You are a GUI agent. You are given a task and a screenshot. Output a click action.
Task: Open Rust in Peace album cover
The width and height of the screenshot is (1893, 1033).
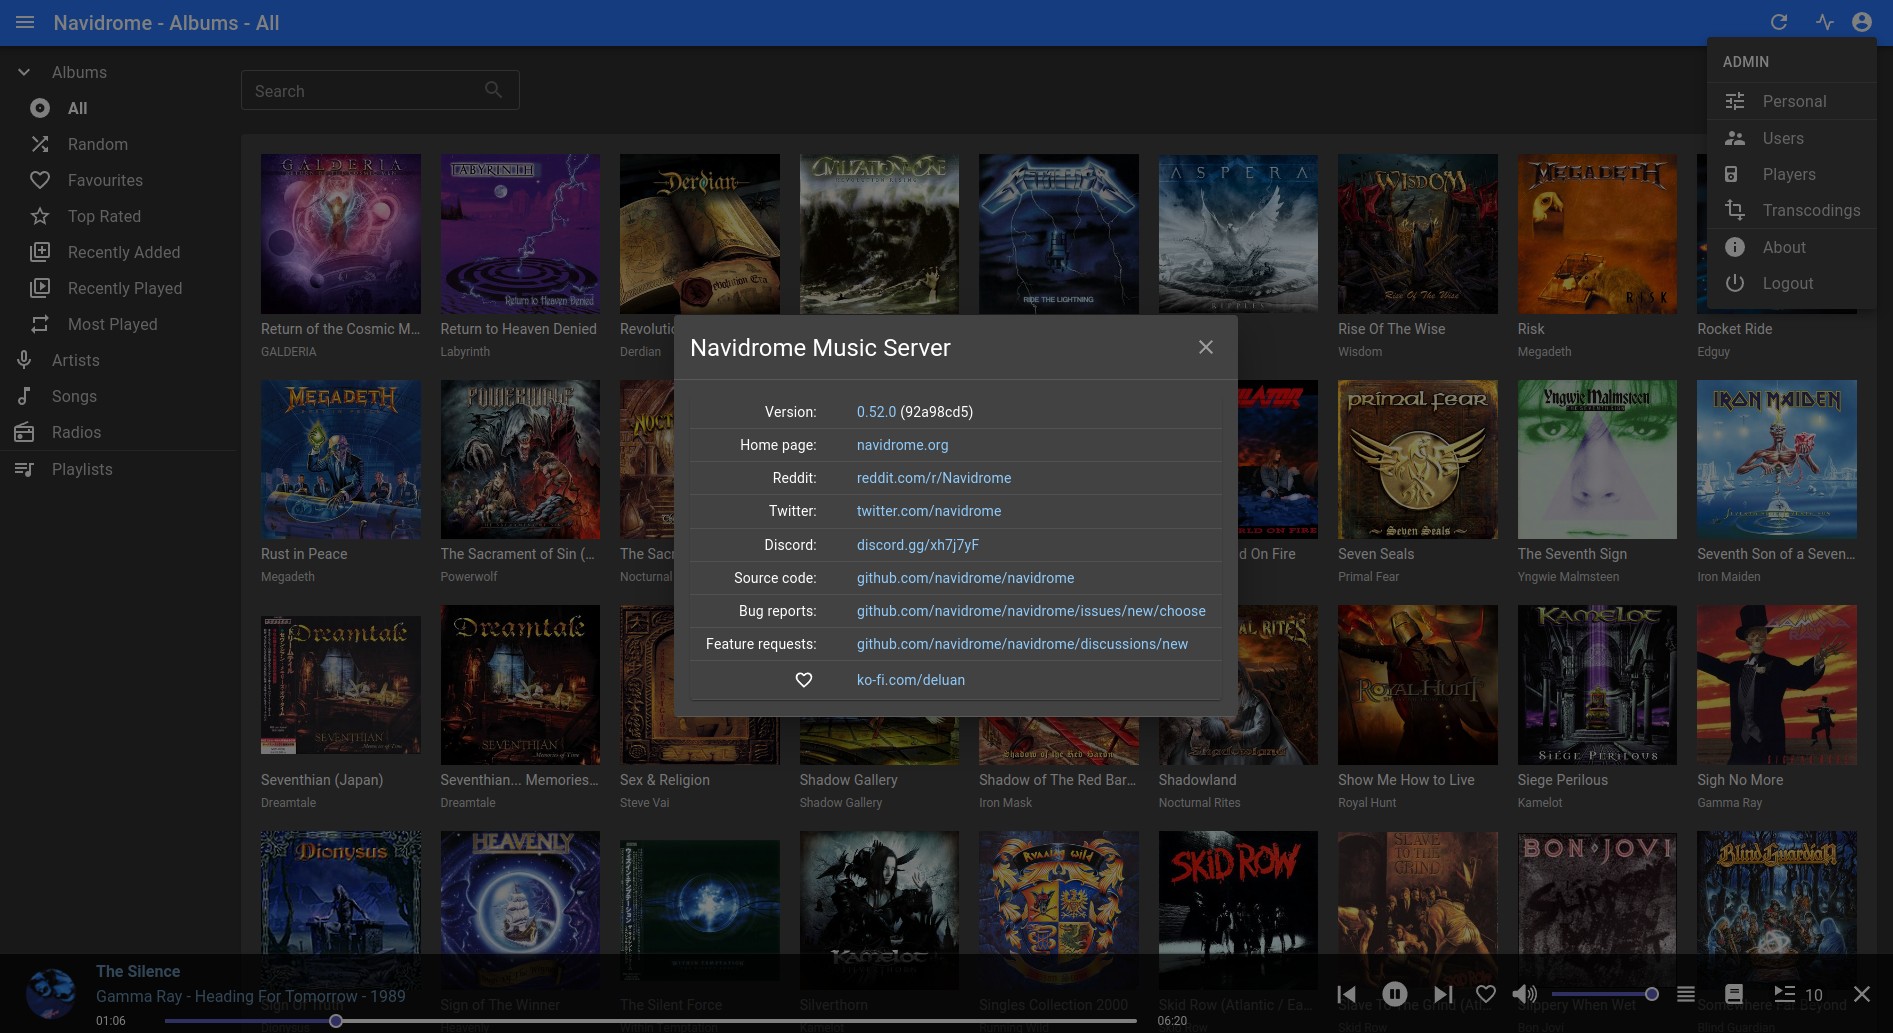[341, 459]
